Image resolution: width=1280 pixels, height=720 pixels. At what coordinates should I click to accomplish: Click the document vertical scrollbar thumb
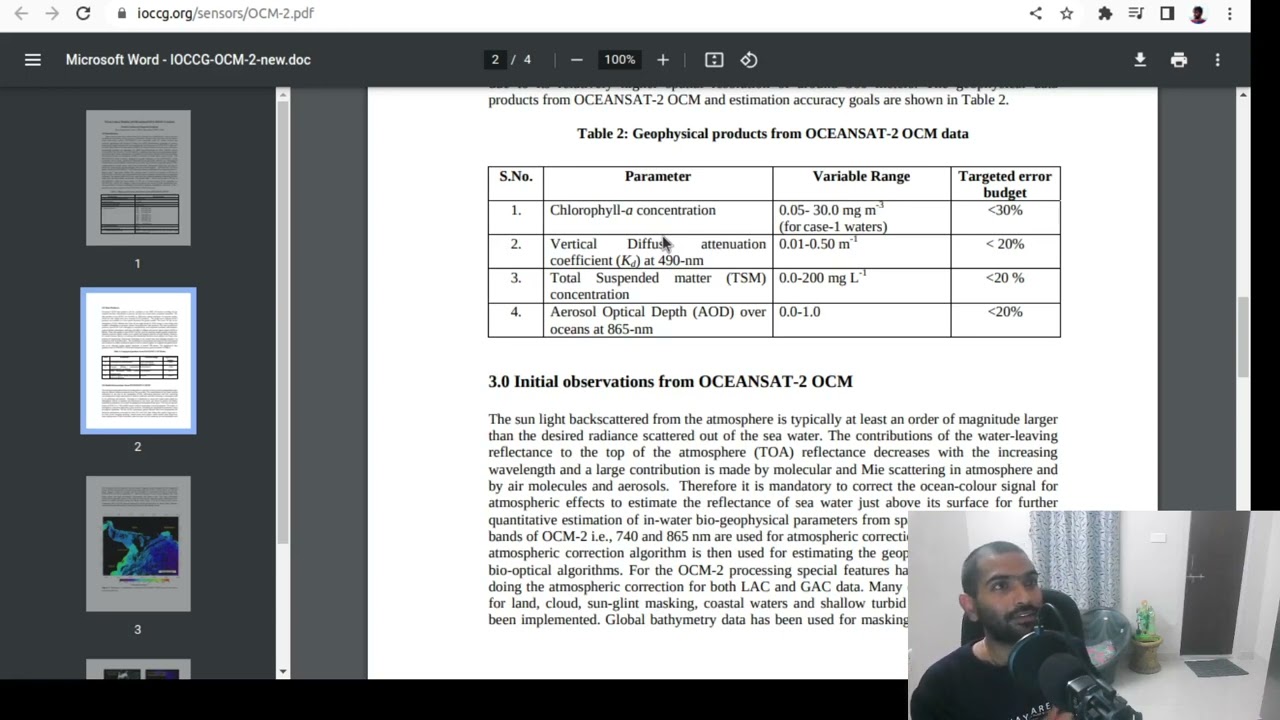click(x=1243, y=336)
